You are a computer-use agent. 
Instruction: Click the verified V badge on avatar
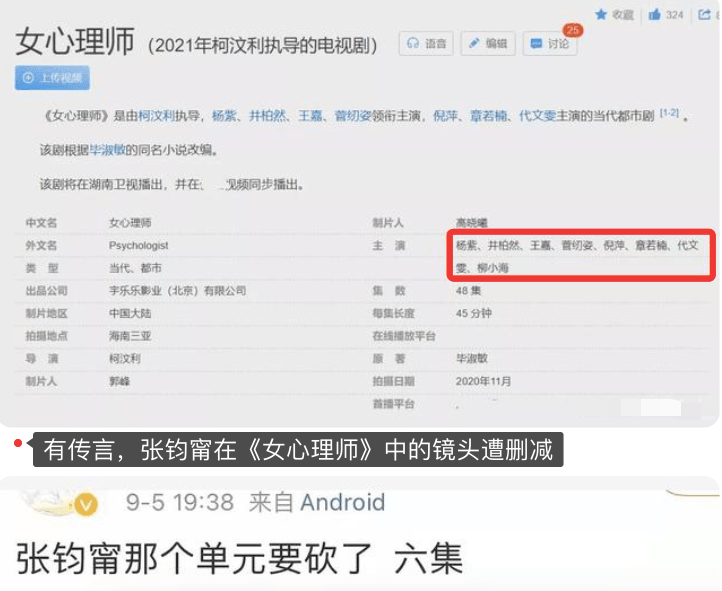point(87,504)
